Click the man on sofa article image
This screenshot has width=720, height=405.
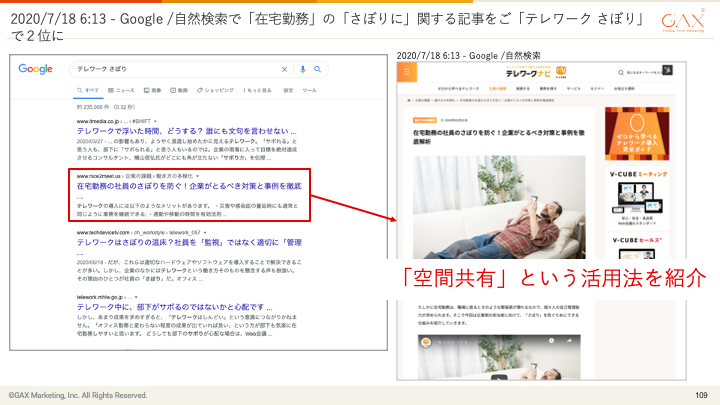point(499,207)
